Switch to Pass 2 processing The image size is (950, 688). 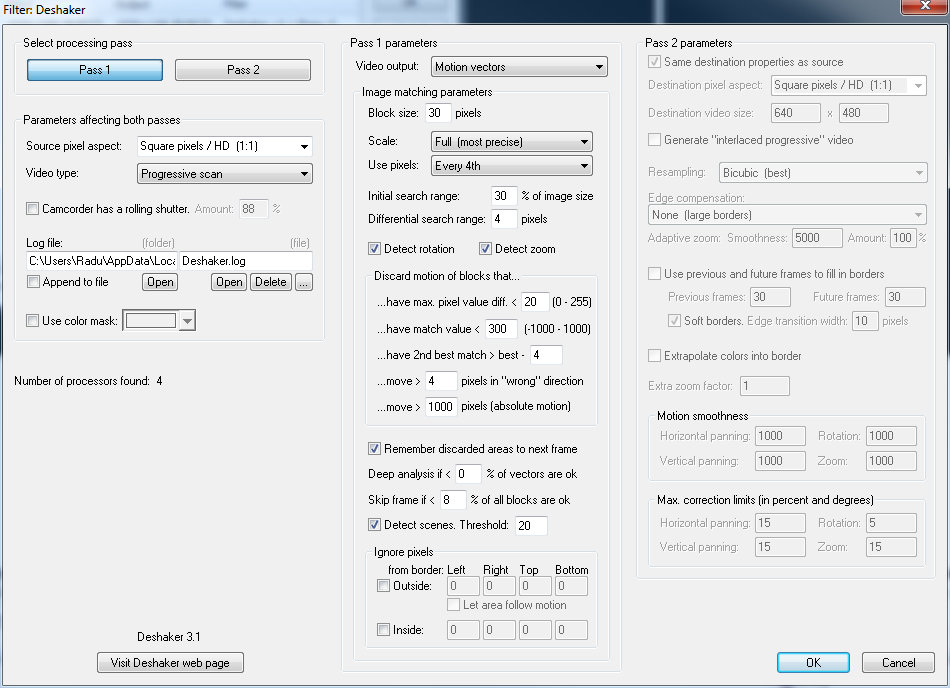click(243, 70)
